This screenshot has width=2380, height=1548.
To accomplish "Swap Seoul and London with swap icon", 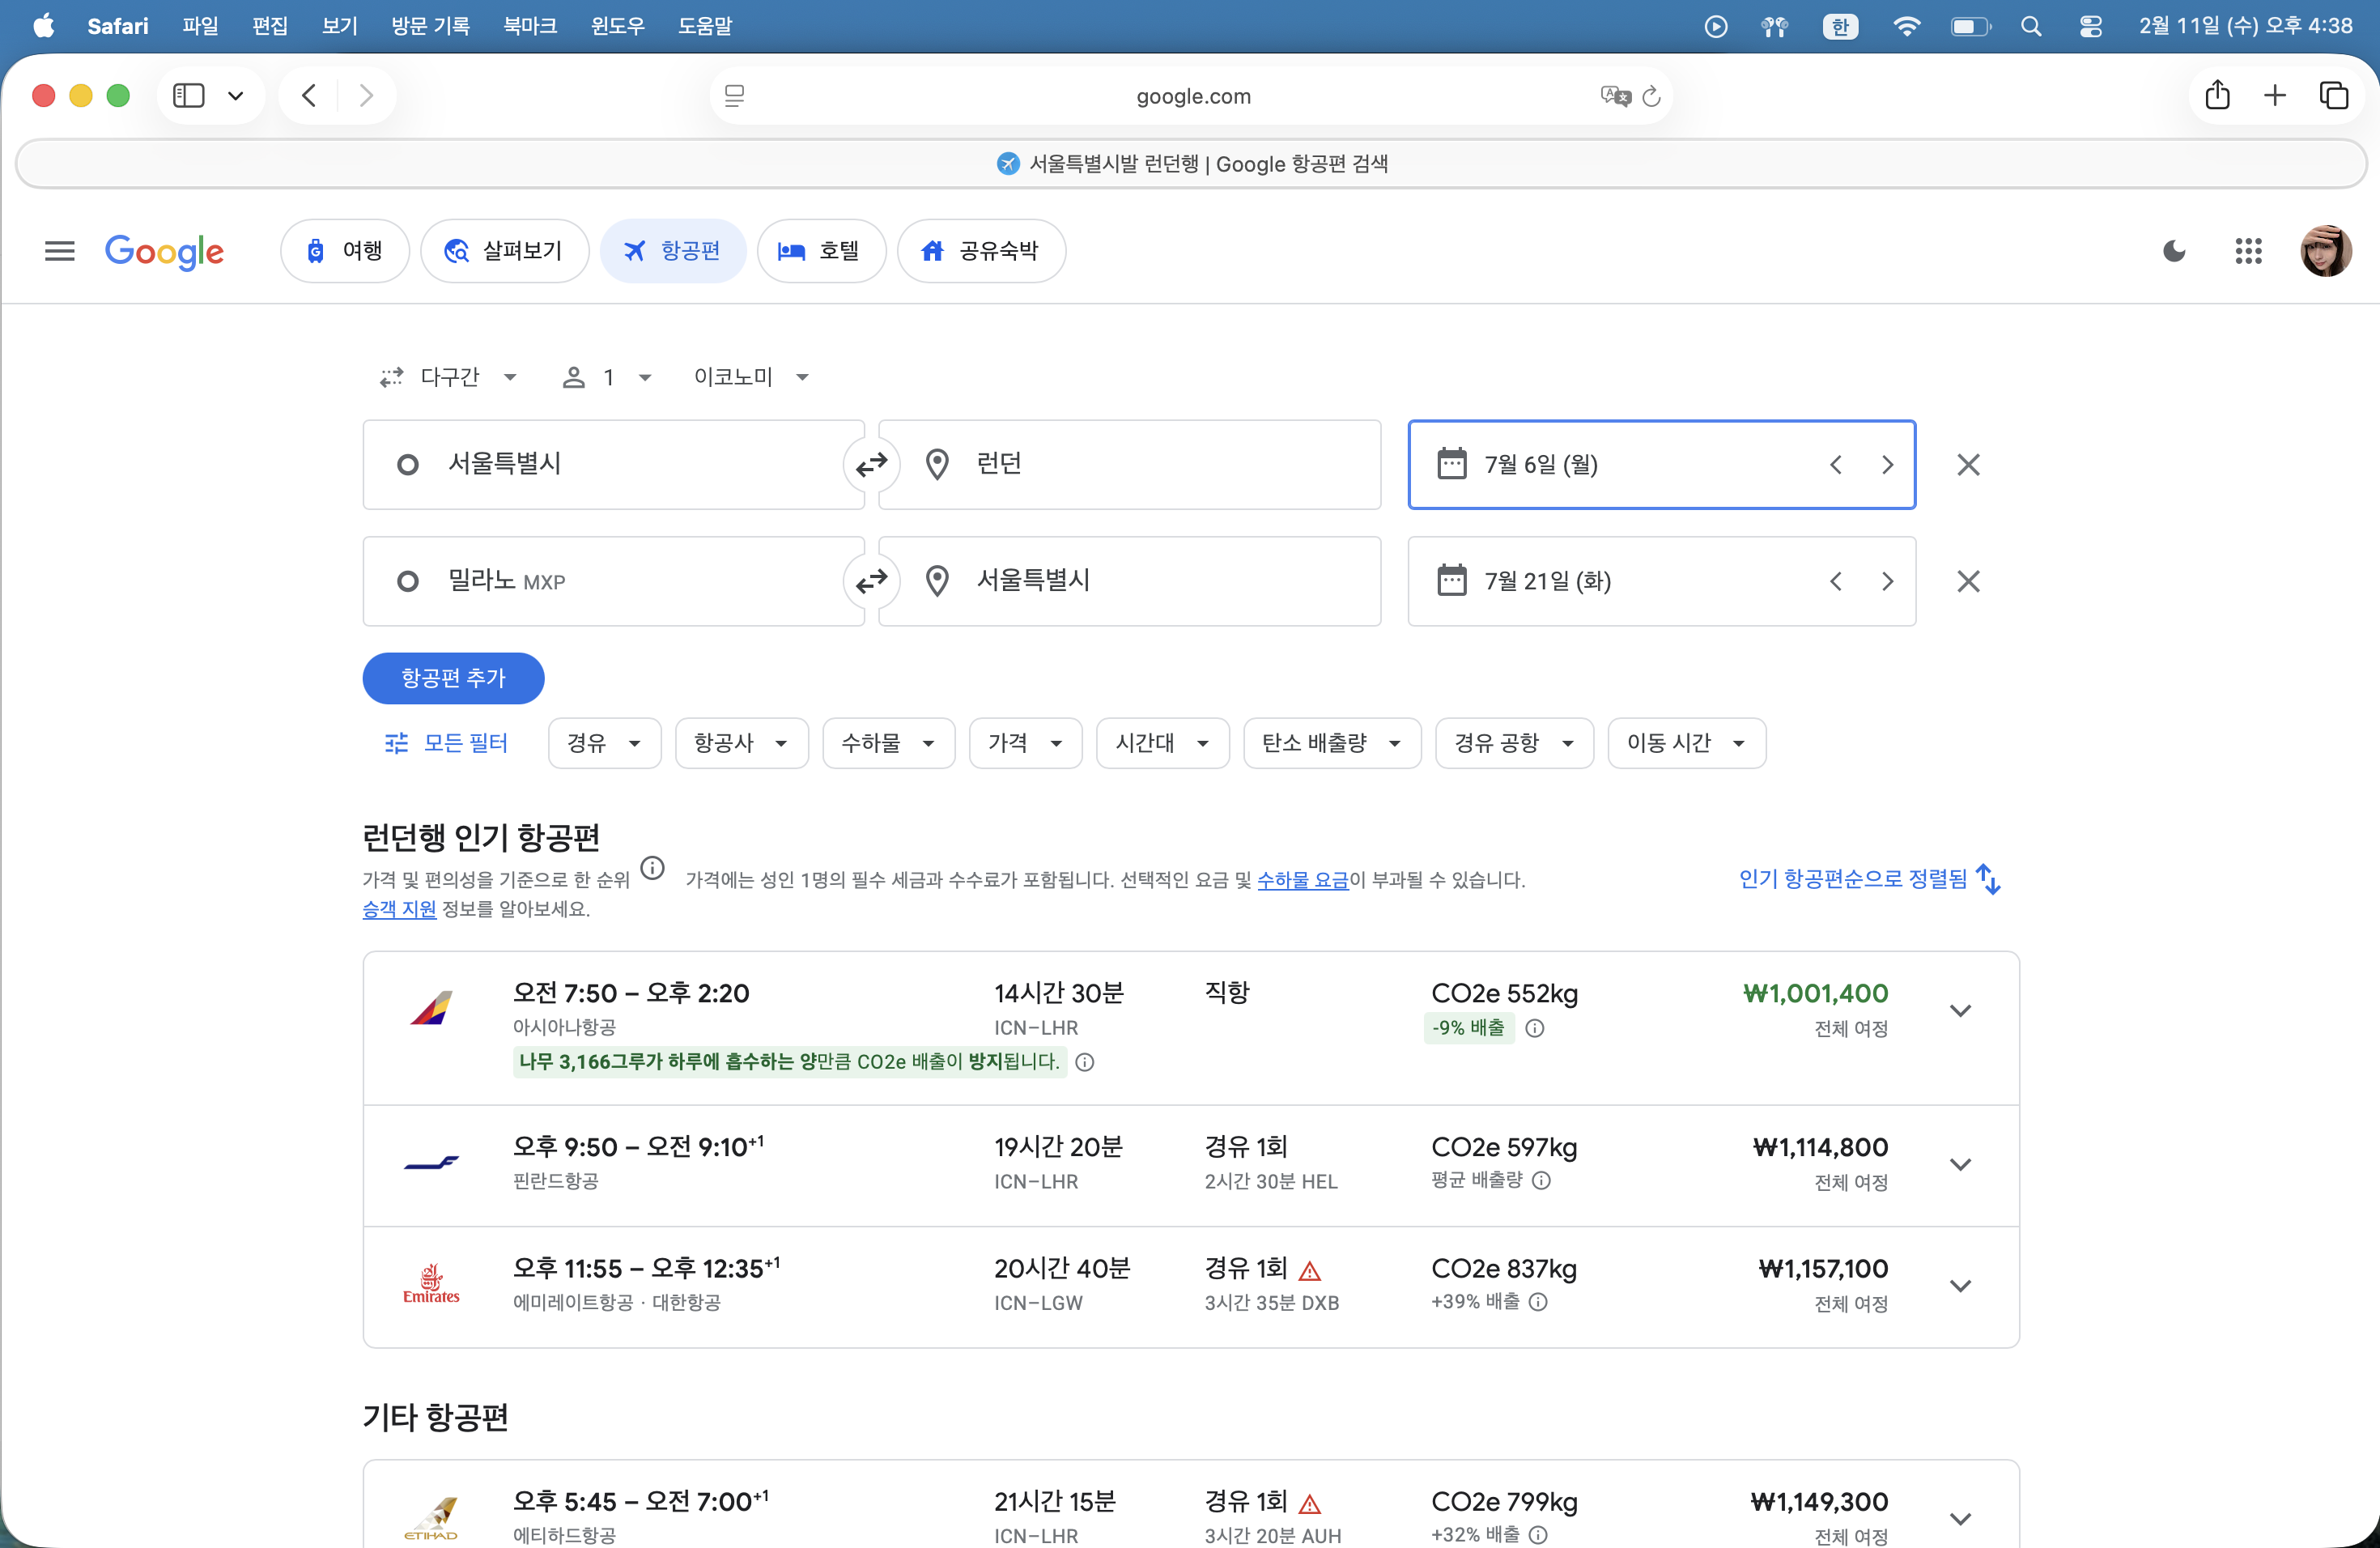I will [871, 464].
